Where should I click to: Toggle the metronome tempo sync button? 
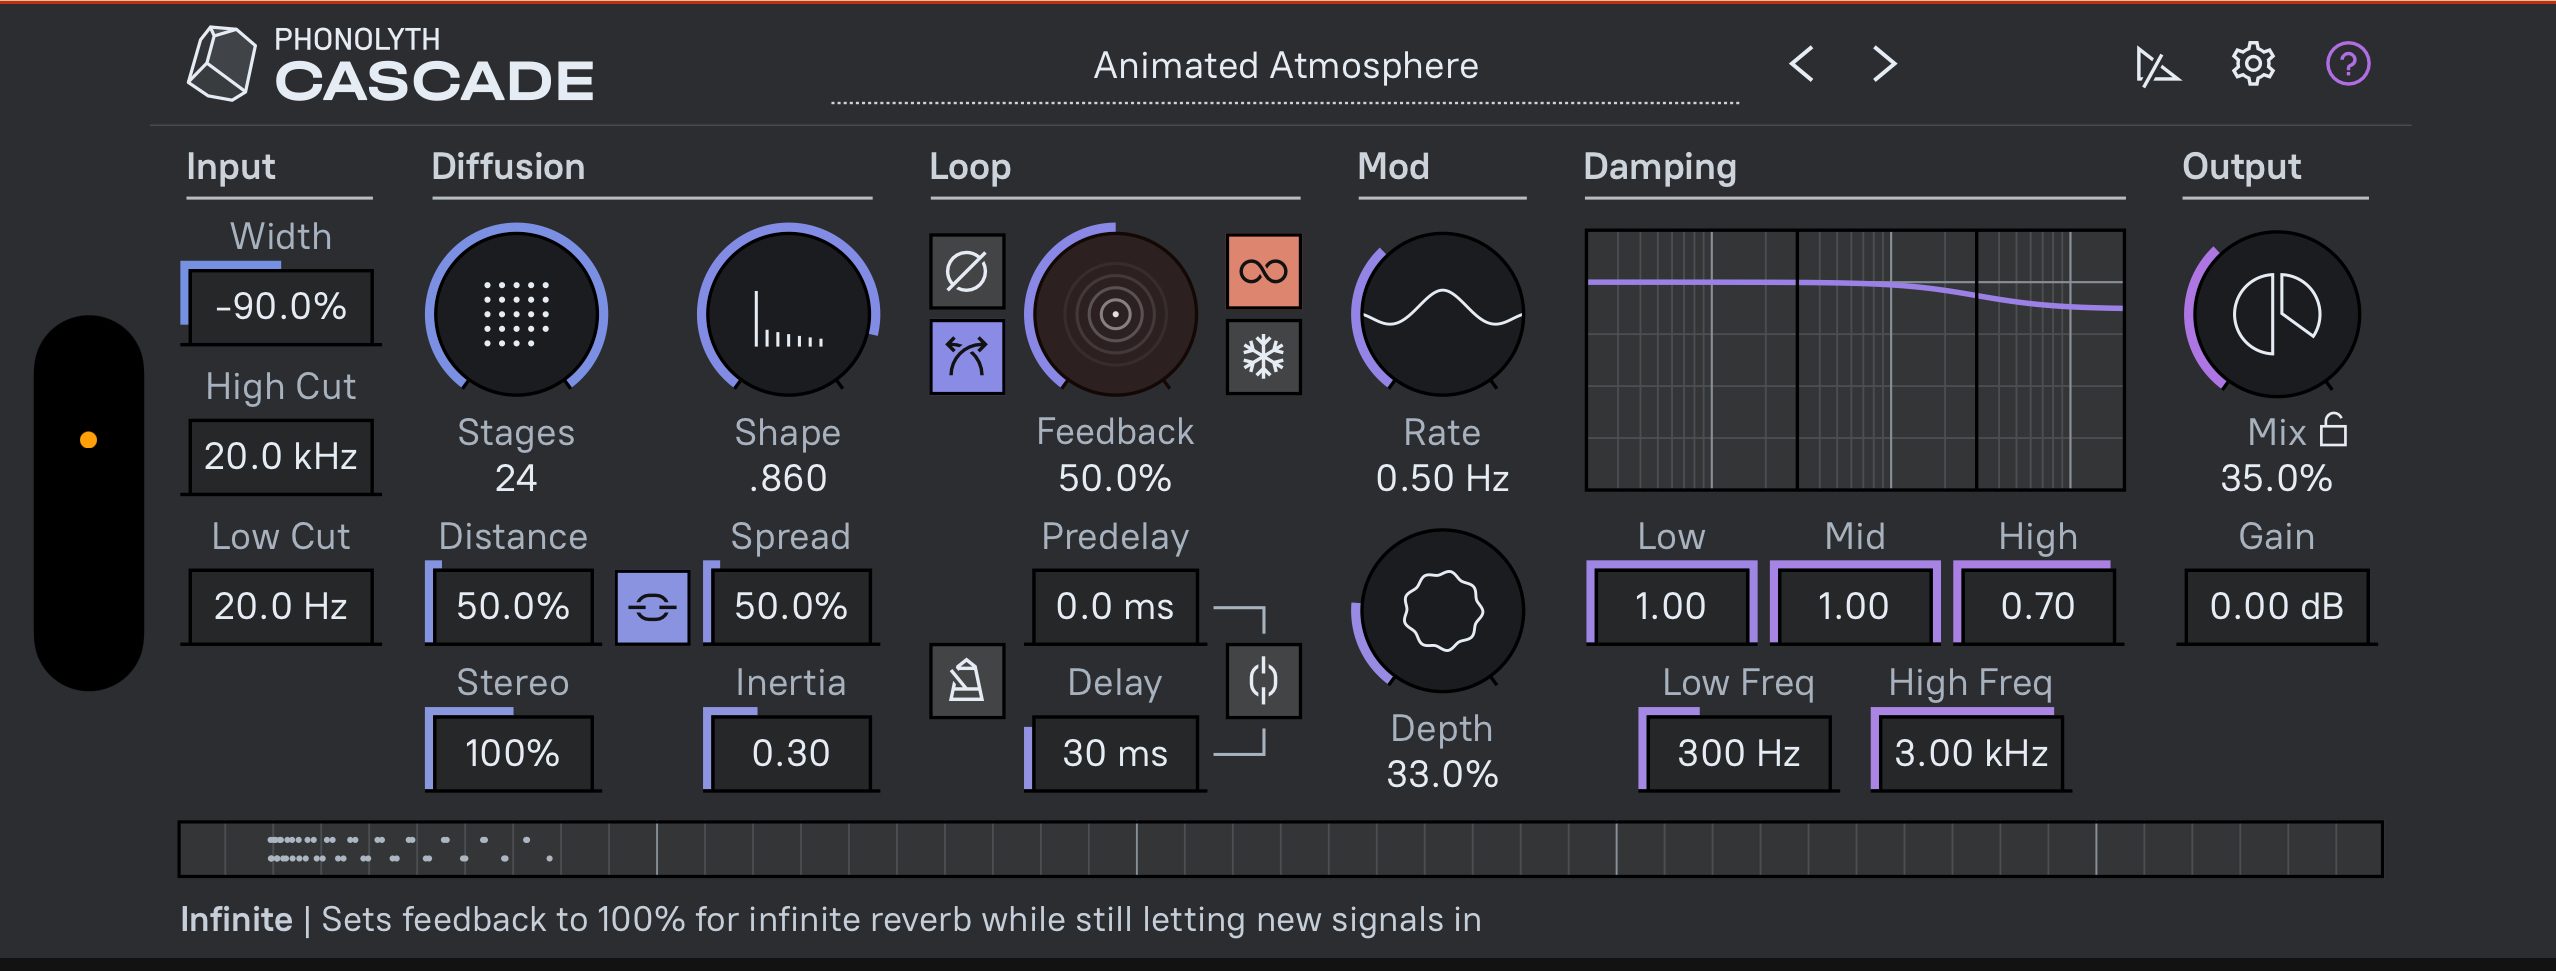967,681
